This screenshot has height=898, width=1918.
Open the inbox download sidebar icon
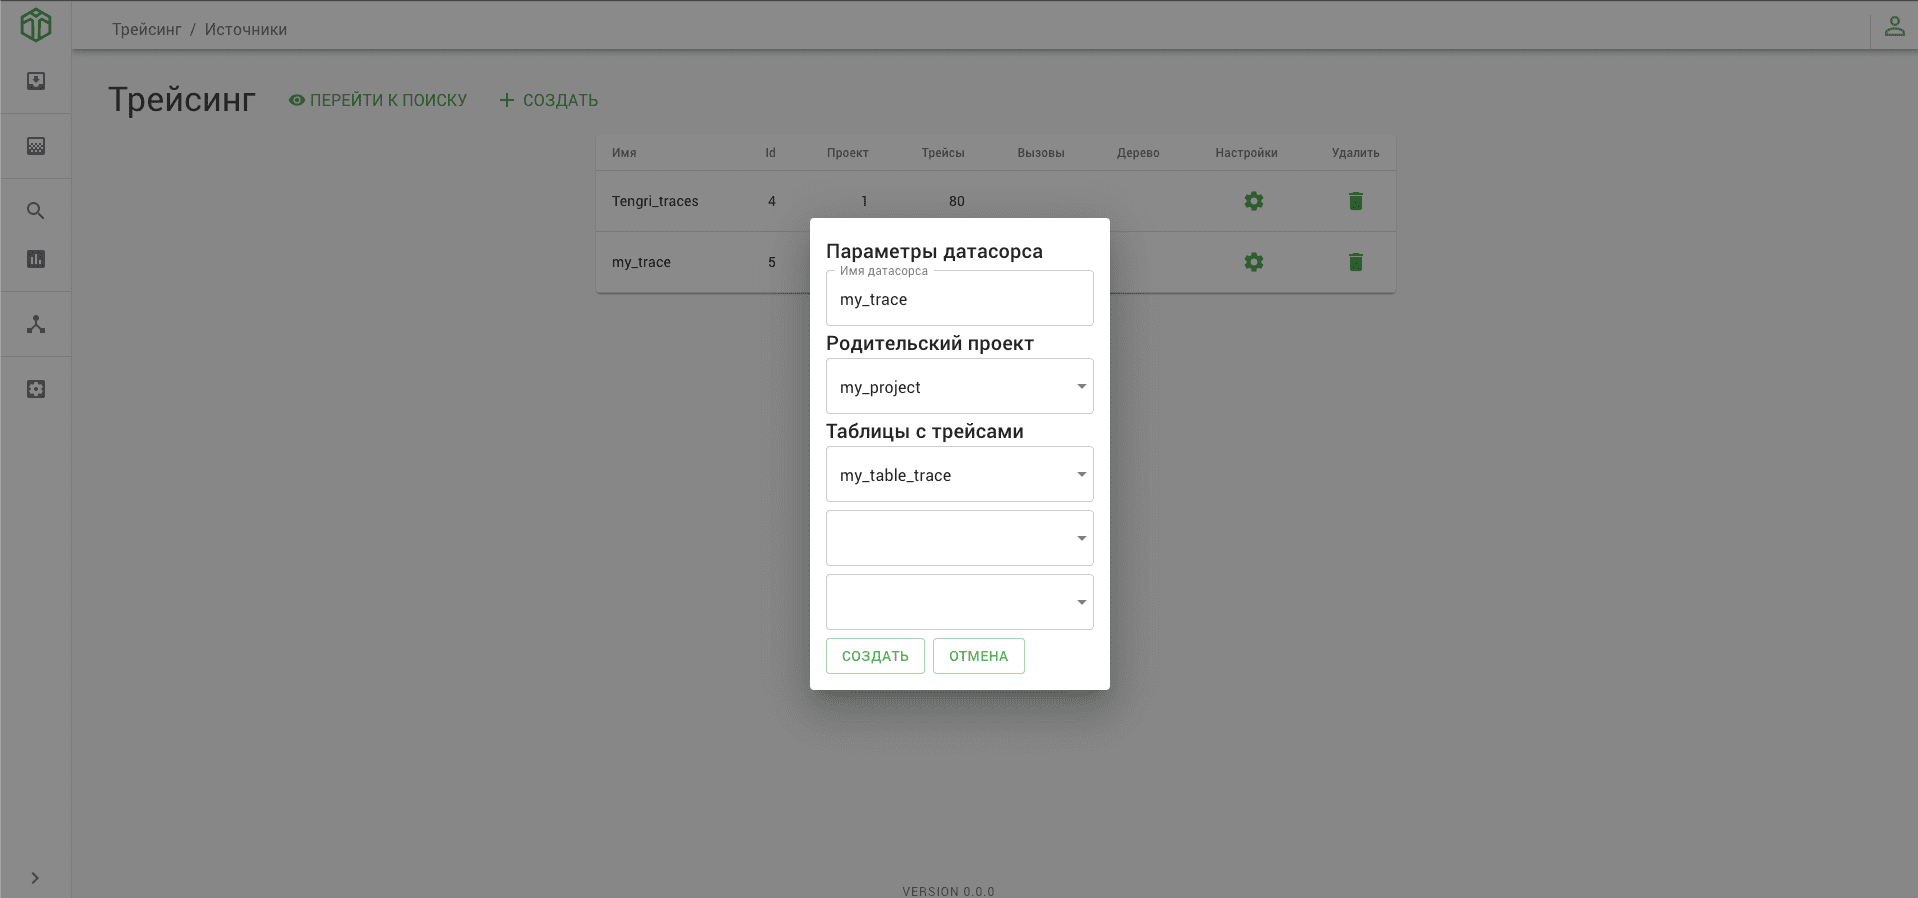click(36, 81)
